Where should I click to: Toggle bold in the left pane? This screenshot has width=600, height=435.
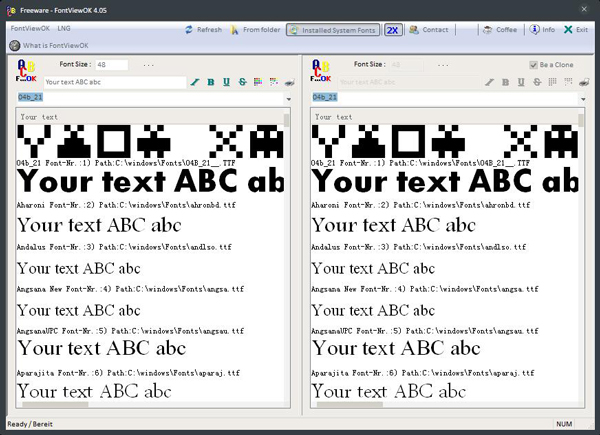[211, 82]
